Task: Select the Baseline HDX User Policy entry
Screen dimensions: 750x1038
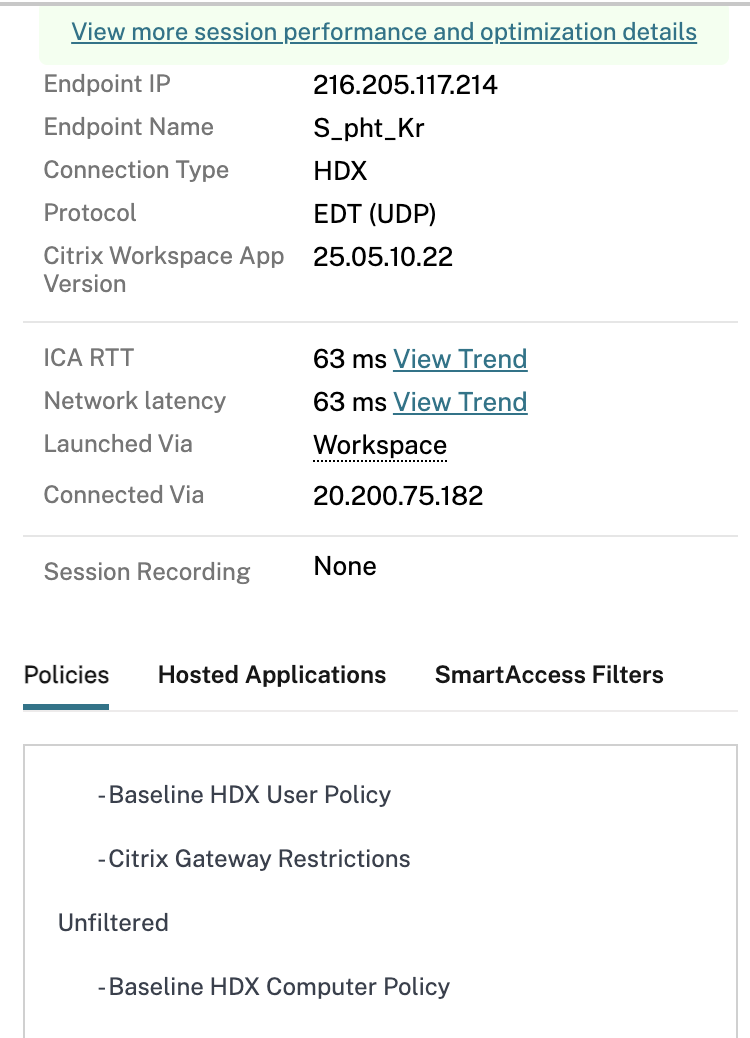Action: [x=249, y=795]
